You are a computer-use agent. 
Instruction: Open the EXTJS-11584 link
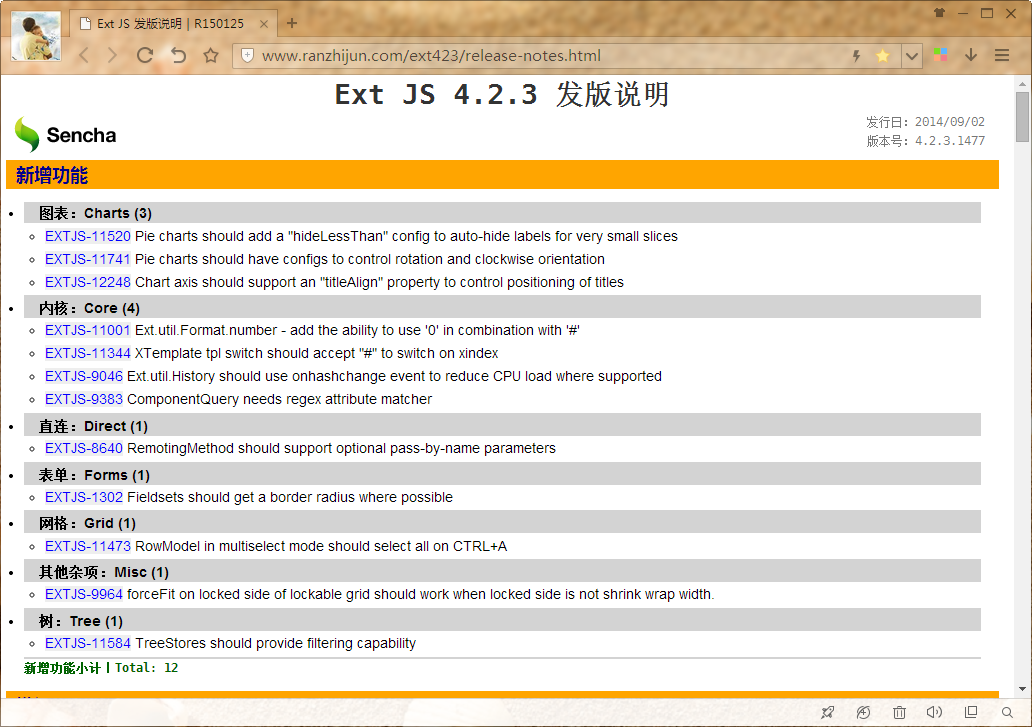pos(88,643)
